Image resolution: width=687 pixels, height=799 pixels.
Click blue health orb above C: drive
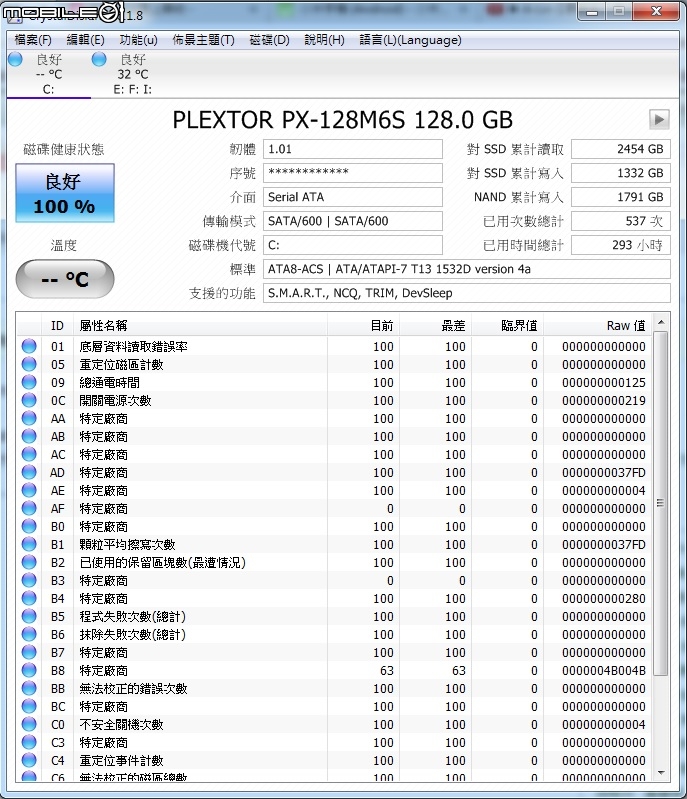15,59
